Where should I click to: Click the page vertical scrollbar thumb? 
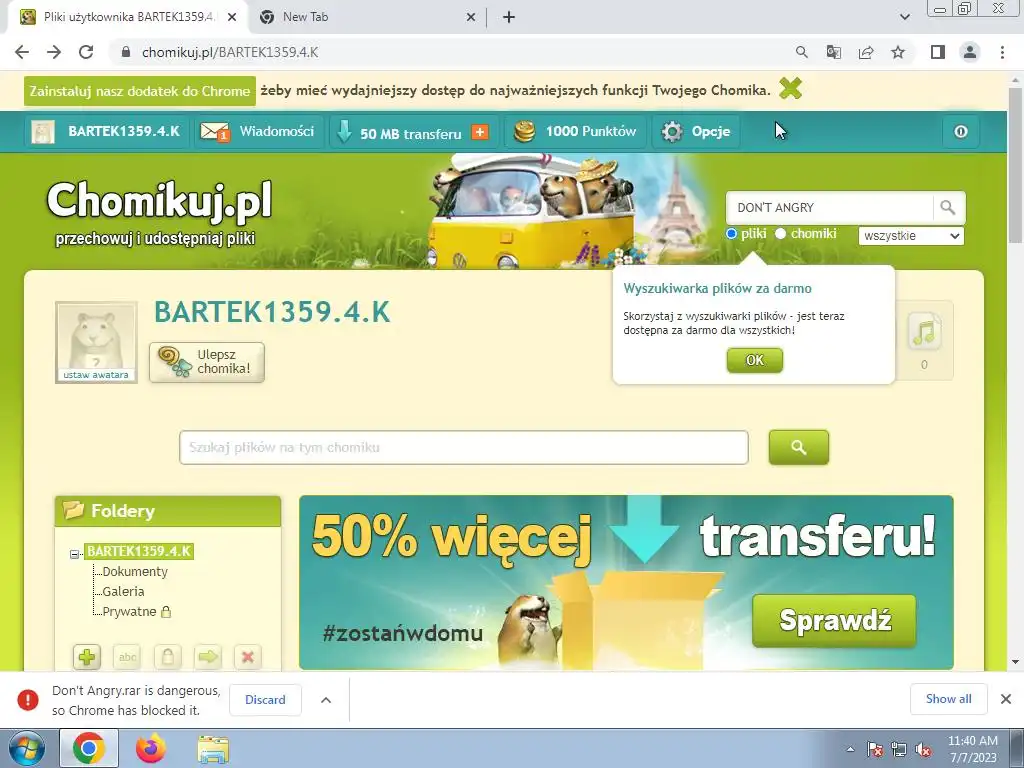pos(1016,165)
